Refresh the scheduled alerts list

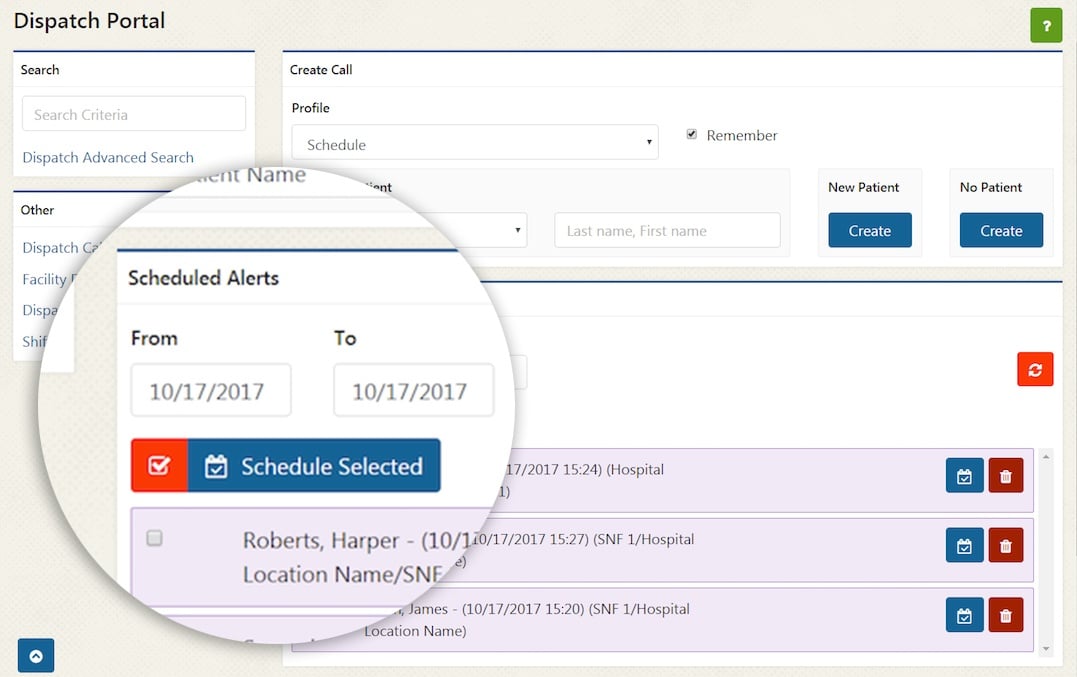click(x=1035, y=369)
